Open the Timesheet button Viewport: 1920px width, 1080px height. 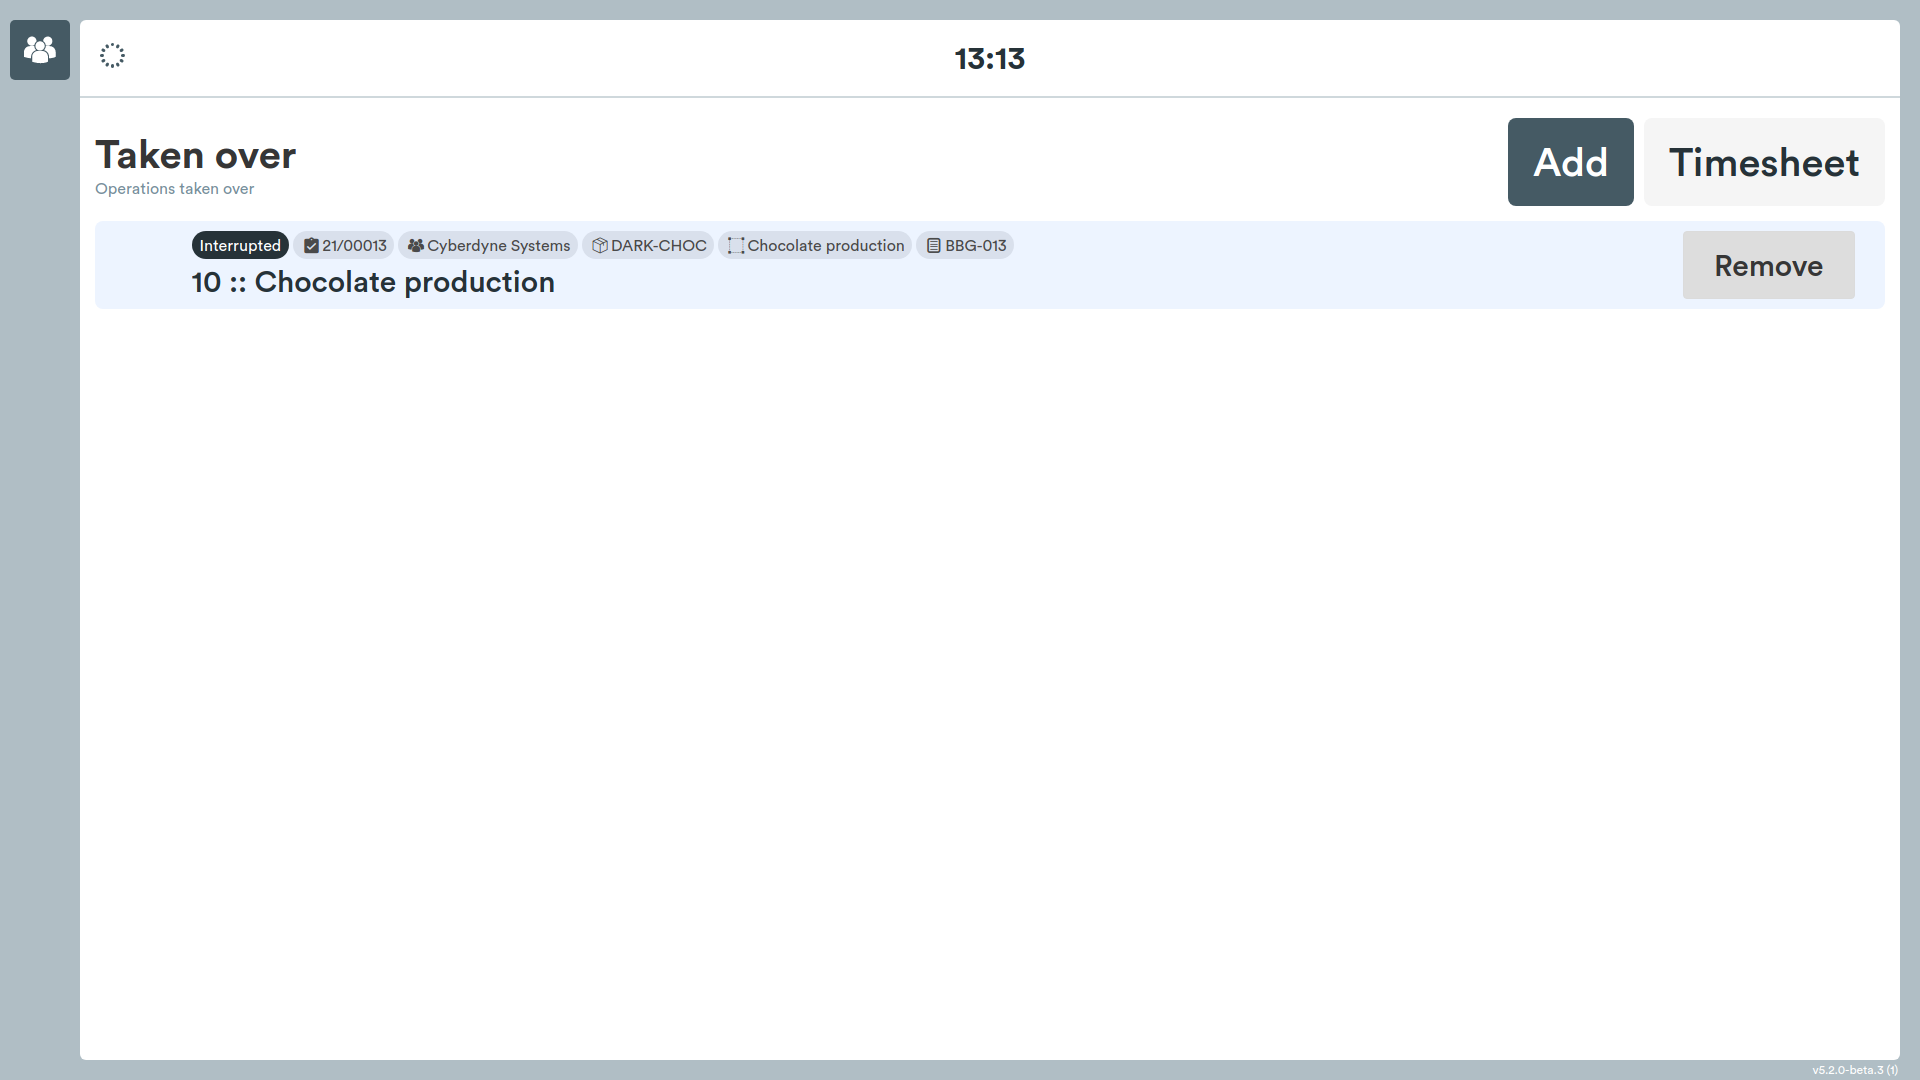(x=1764, y=162)
